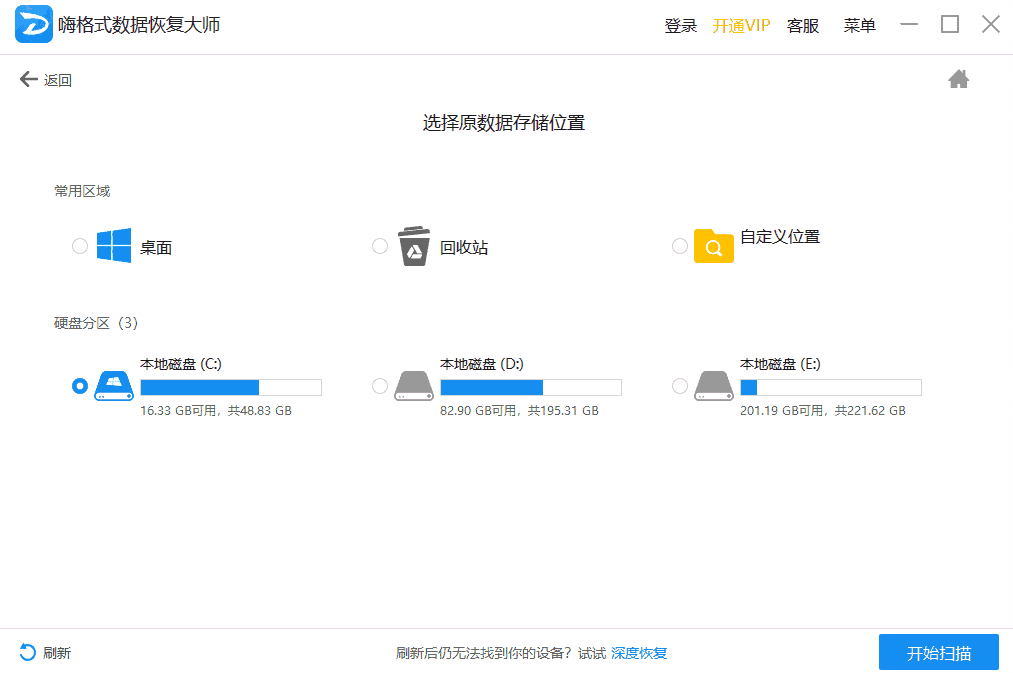Click the refresh icon next to 刷新
Screen dimensions: 1013x673
(x=27, y=652)
